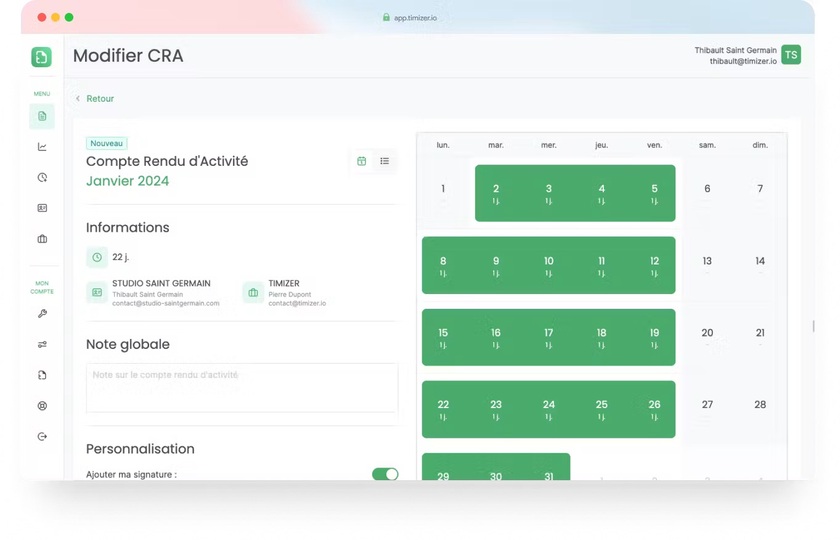The image size is (840, 540).
Task: Open the file export sidebar icon
Action: 42,375
